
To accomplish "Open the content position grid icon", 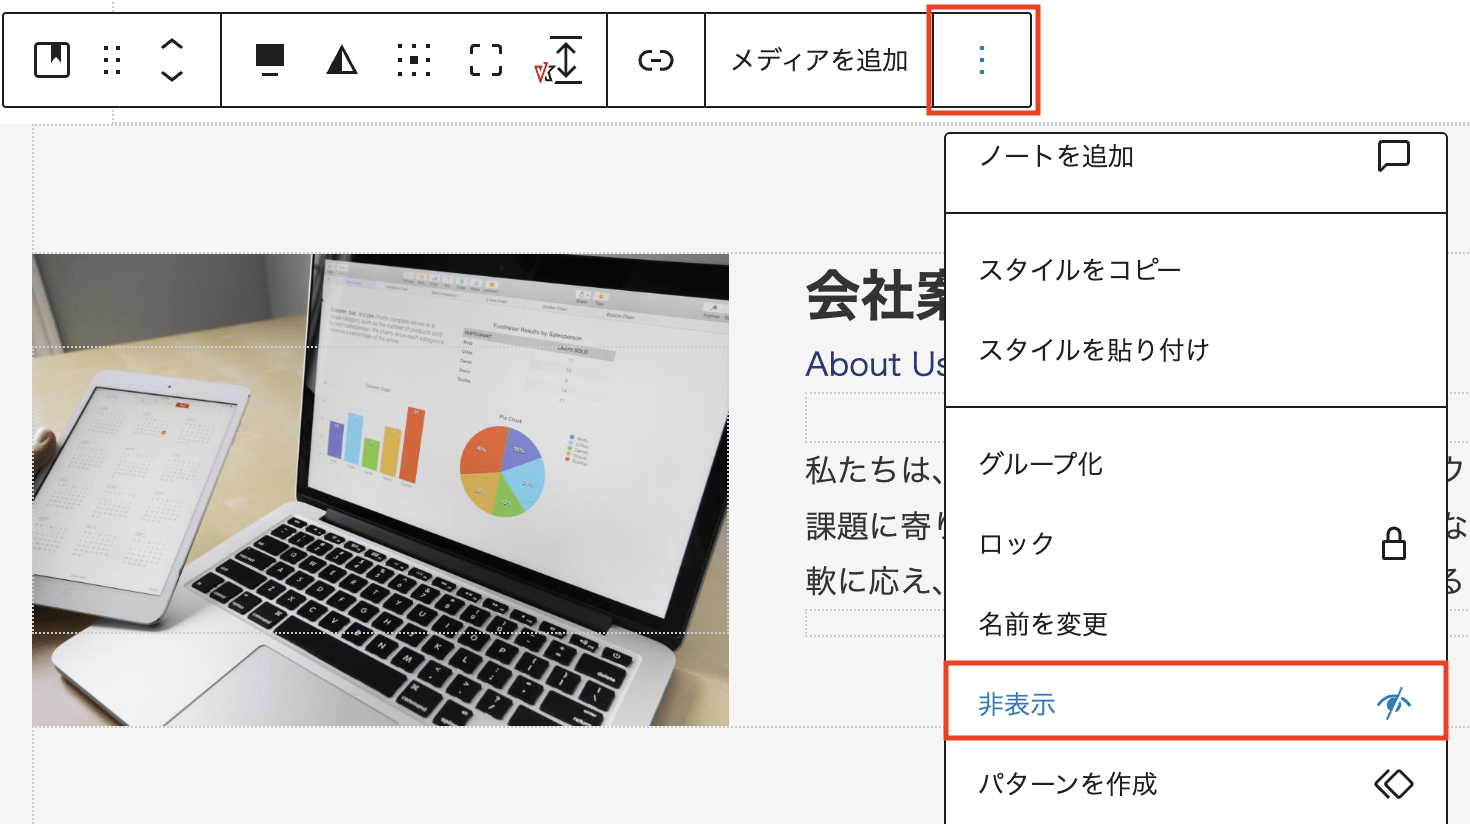I will click(x=414, y=60).
